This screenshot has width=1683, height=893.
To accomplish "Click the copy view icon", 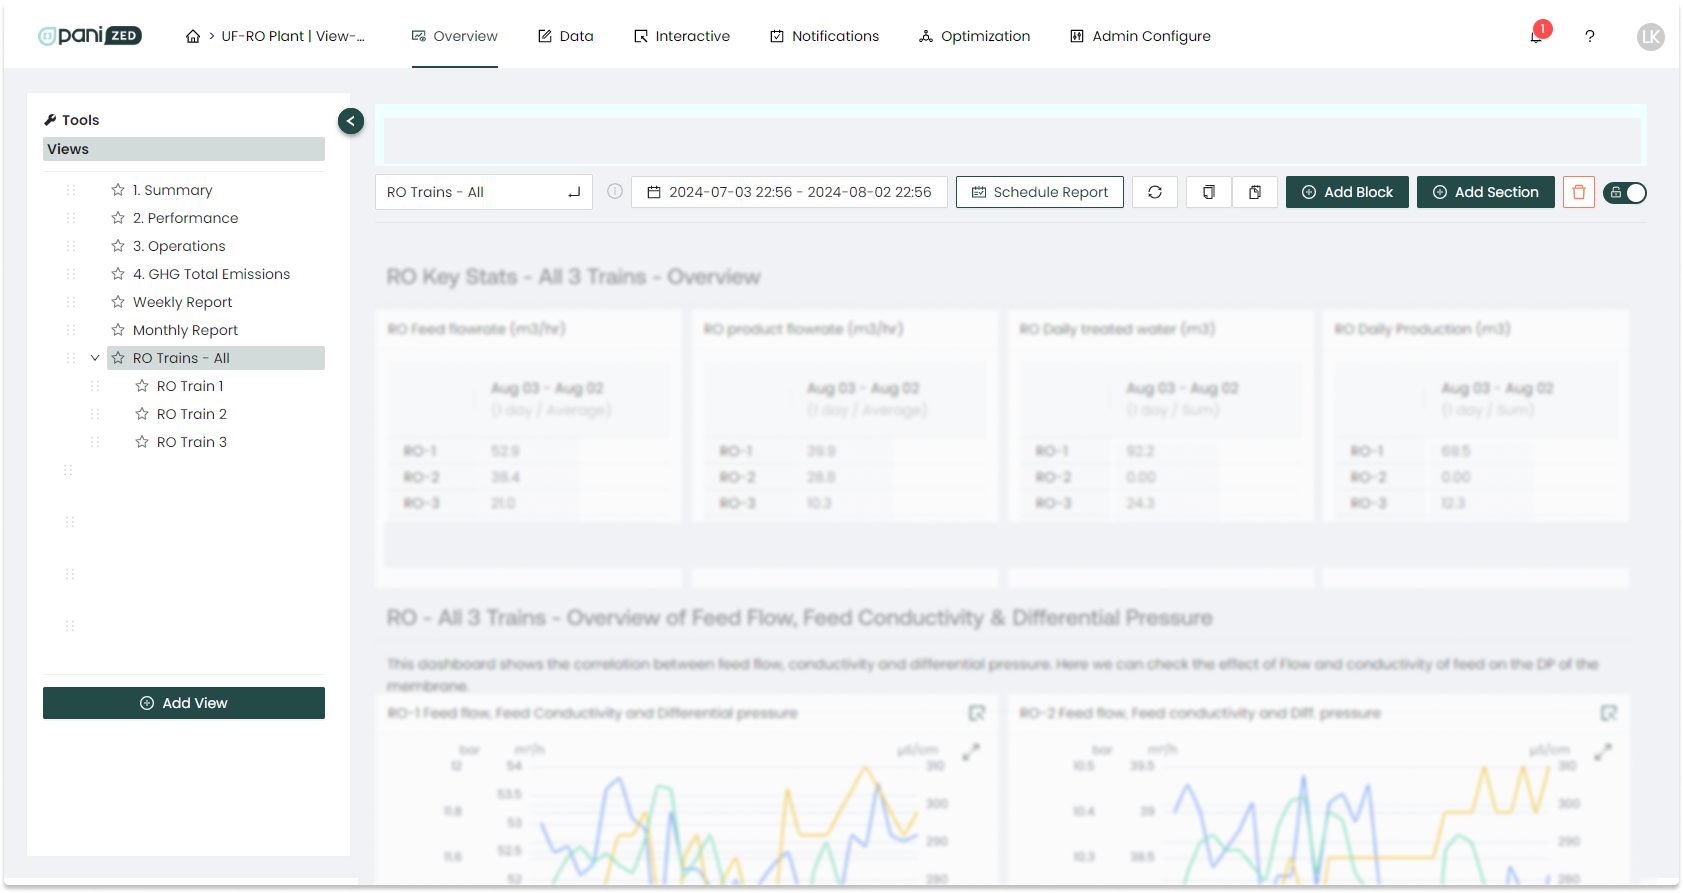I will (1209, 192).
